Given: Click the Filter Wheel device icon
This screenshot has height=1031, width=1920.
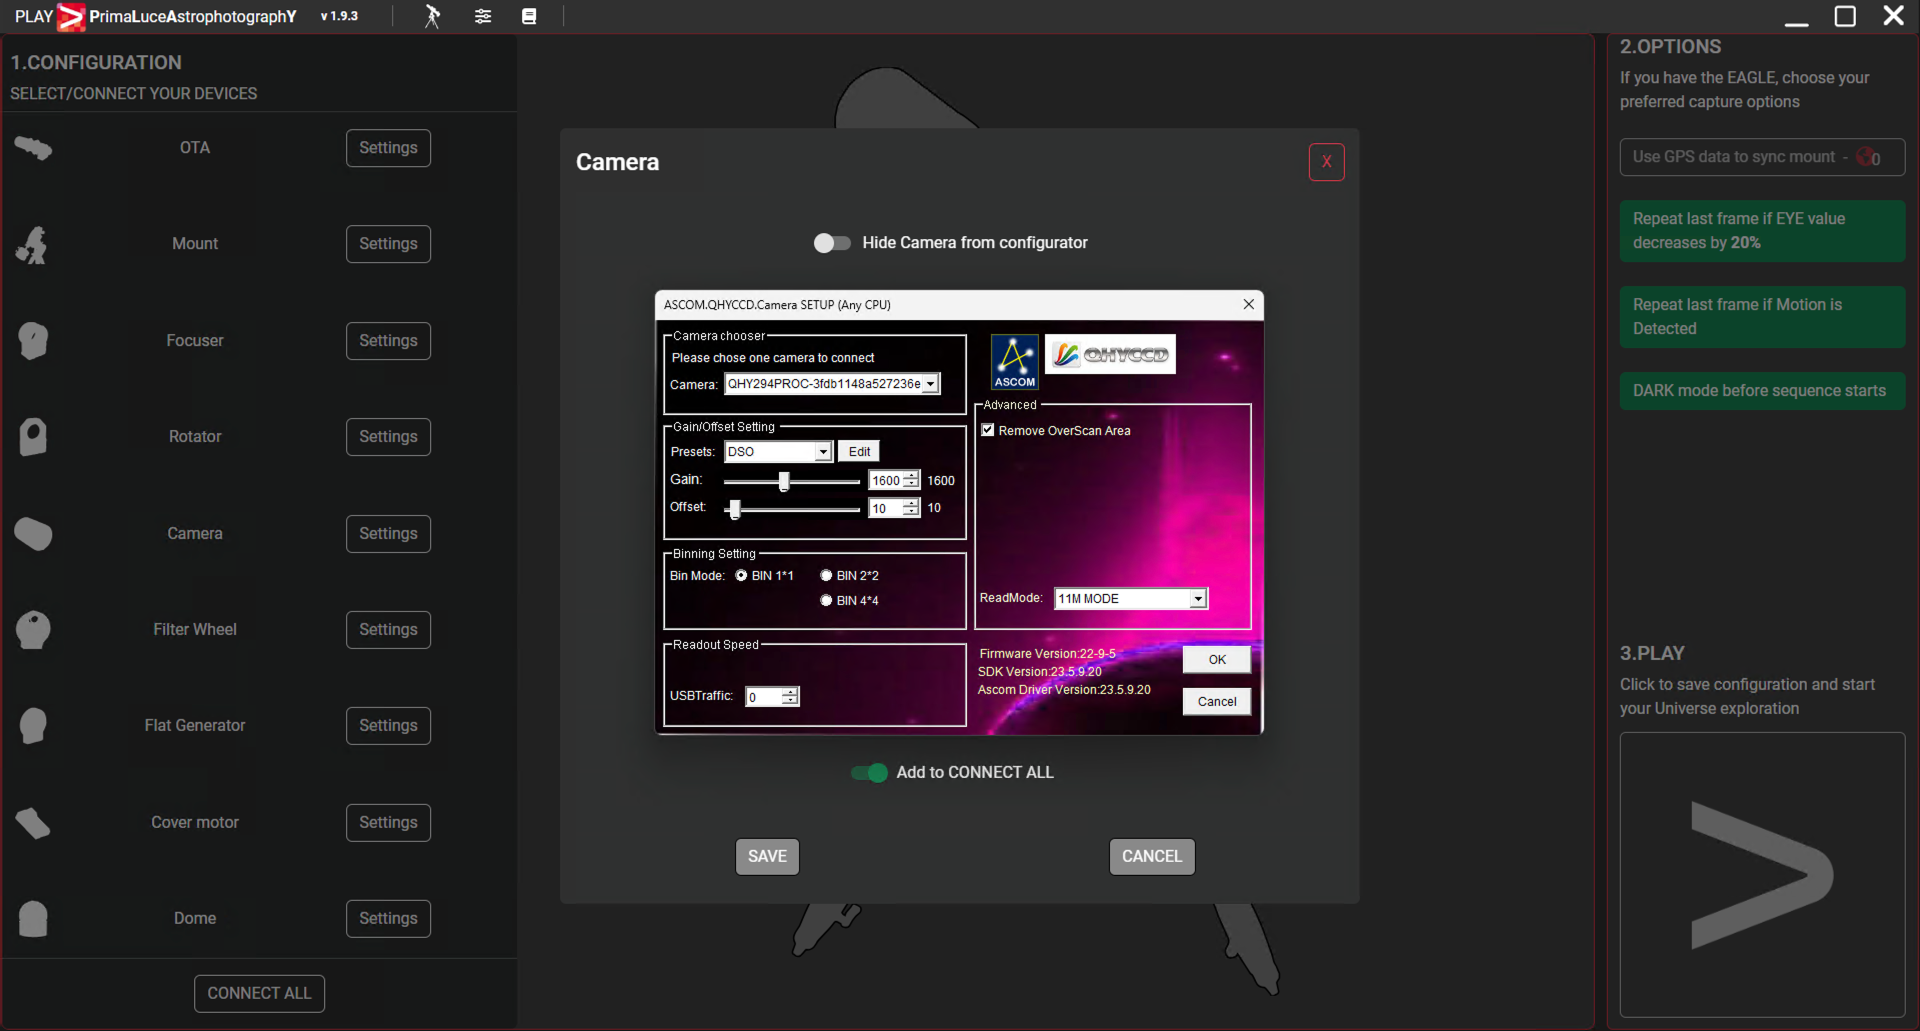Looking at the screenshot, I should [x=33, y=630].
